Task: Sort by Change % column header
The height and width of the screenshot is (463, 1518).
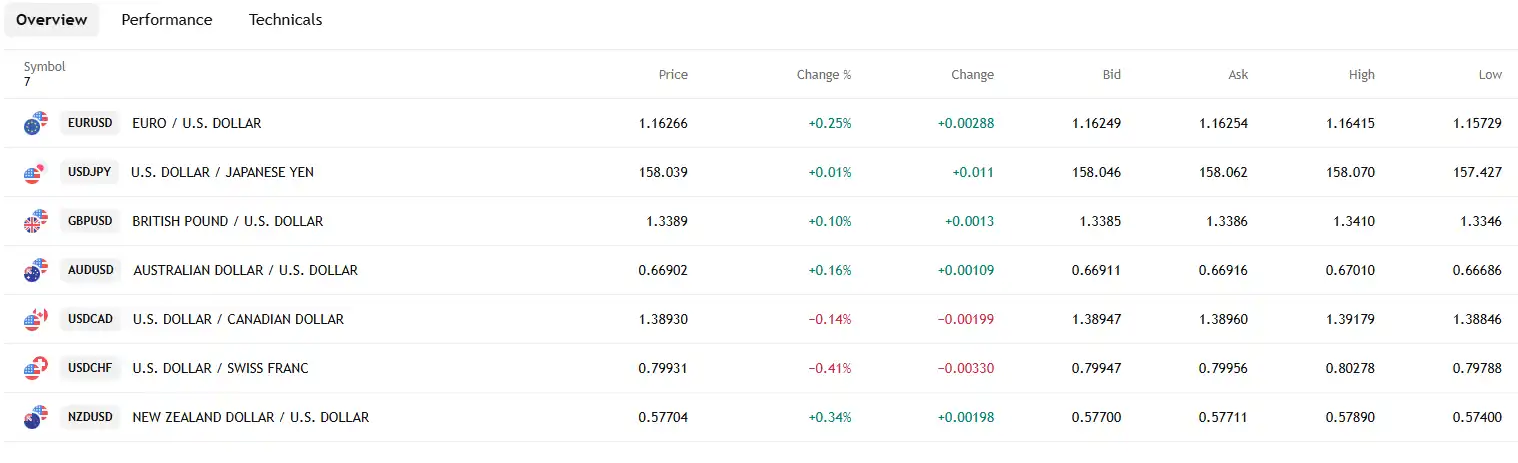Action: point(823,75)
